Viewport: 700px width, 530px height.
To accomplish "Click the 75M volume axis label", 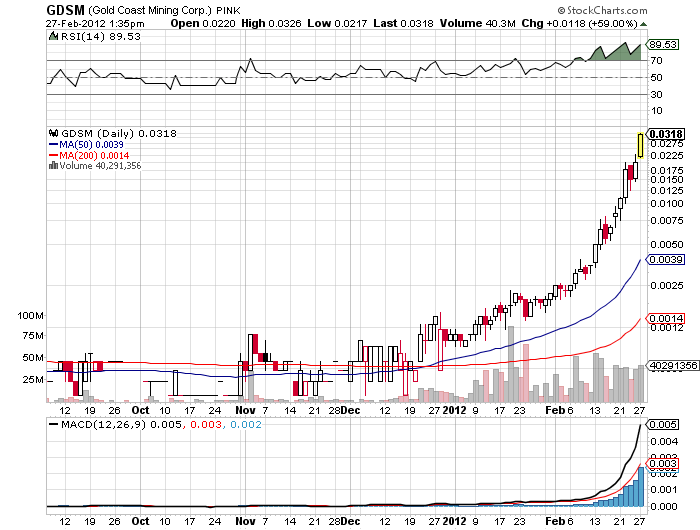I will pos(33,336).
